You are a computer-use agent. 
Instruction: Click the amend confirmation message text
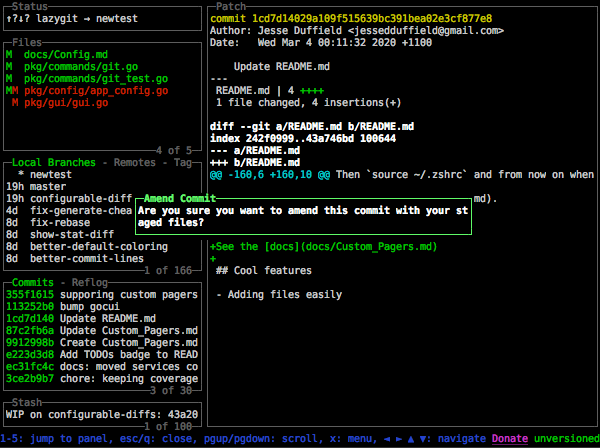tap(303, 216)
